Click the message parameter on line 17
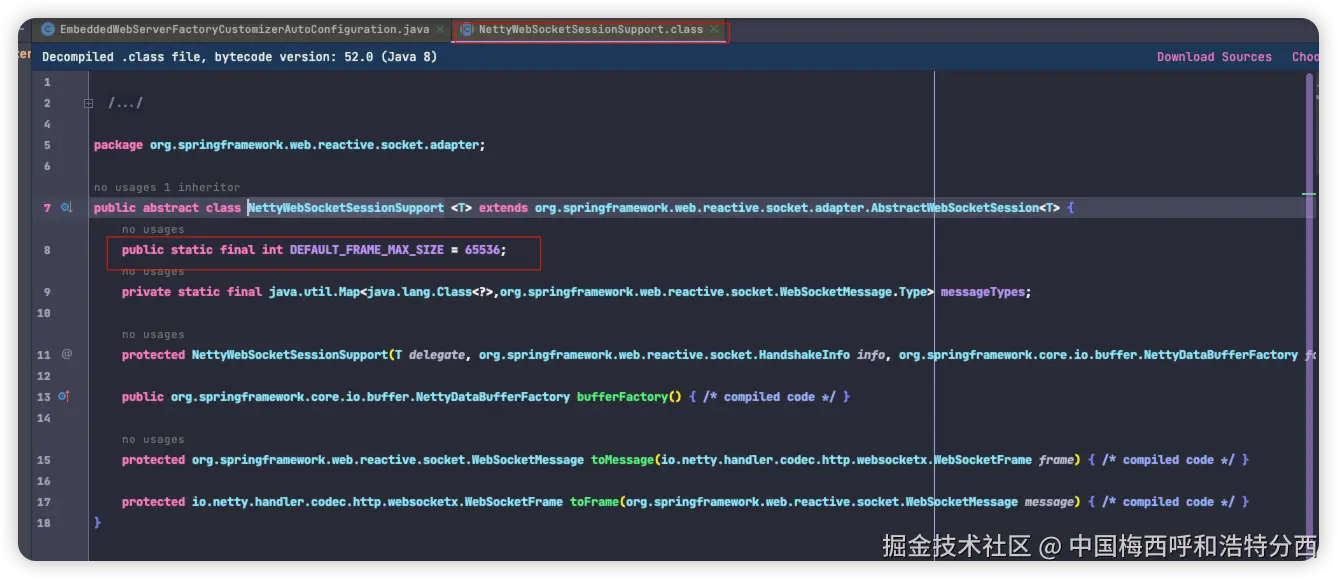 pyautogui.click(x=1049, y=502)
